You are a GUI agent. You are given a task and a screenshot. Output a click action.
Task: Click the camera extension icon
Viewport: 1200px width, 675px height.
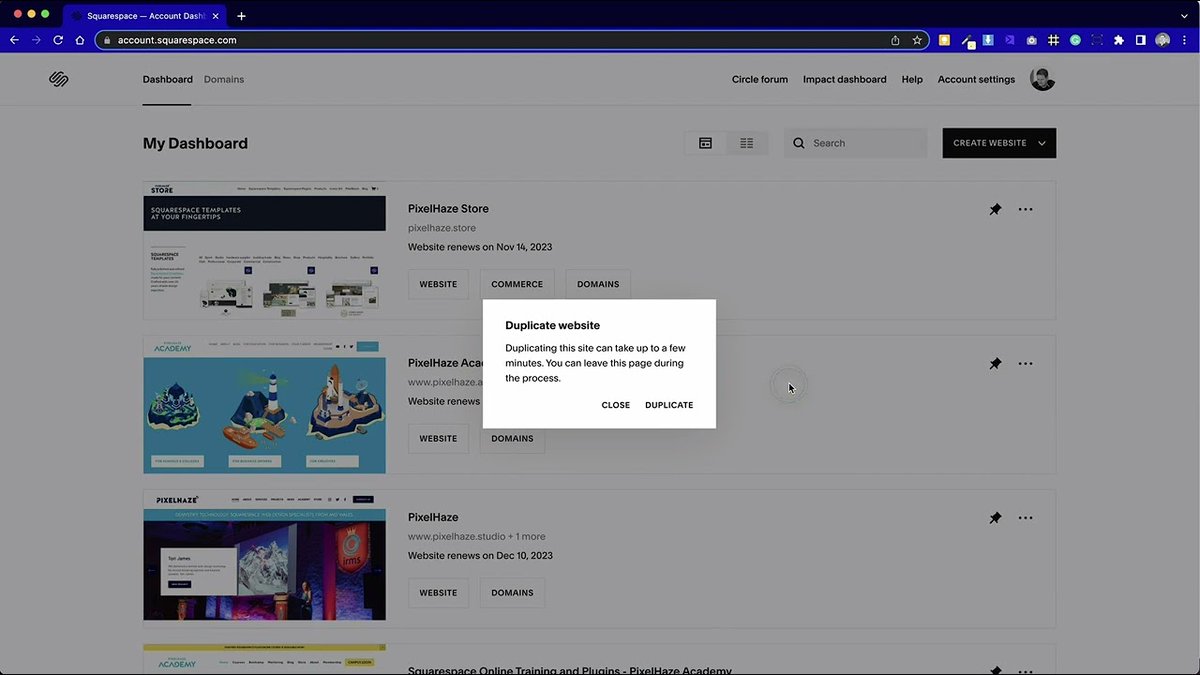click(1032, 40)
